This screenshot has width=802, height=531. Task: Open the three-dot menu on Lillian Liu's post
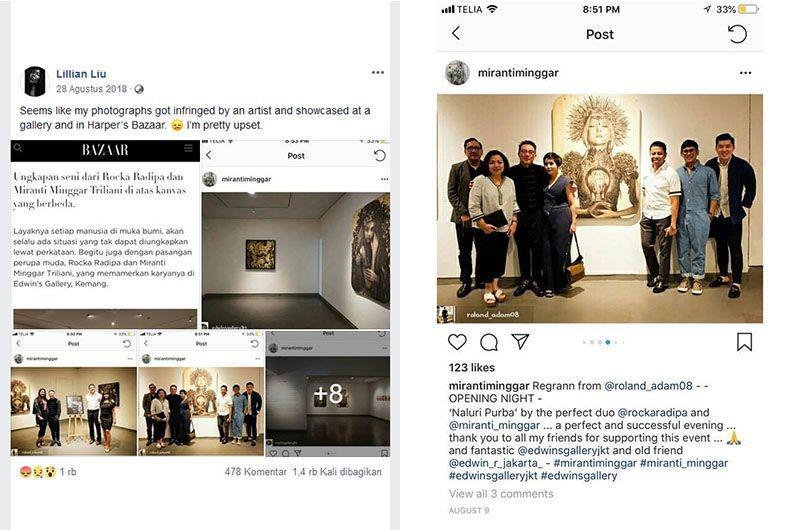tap(377, 73)
